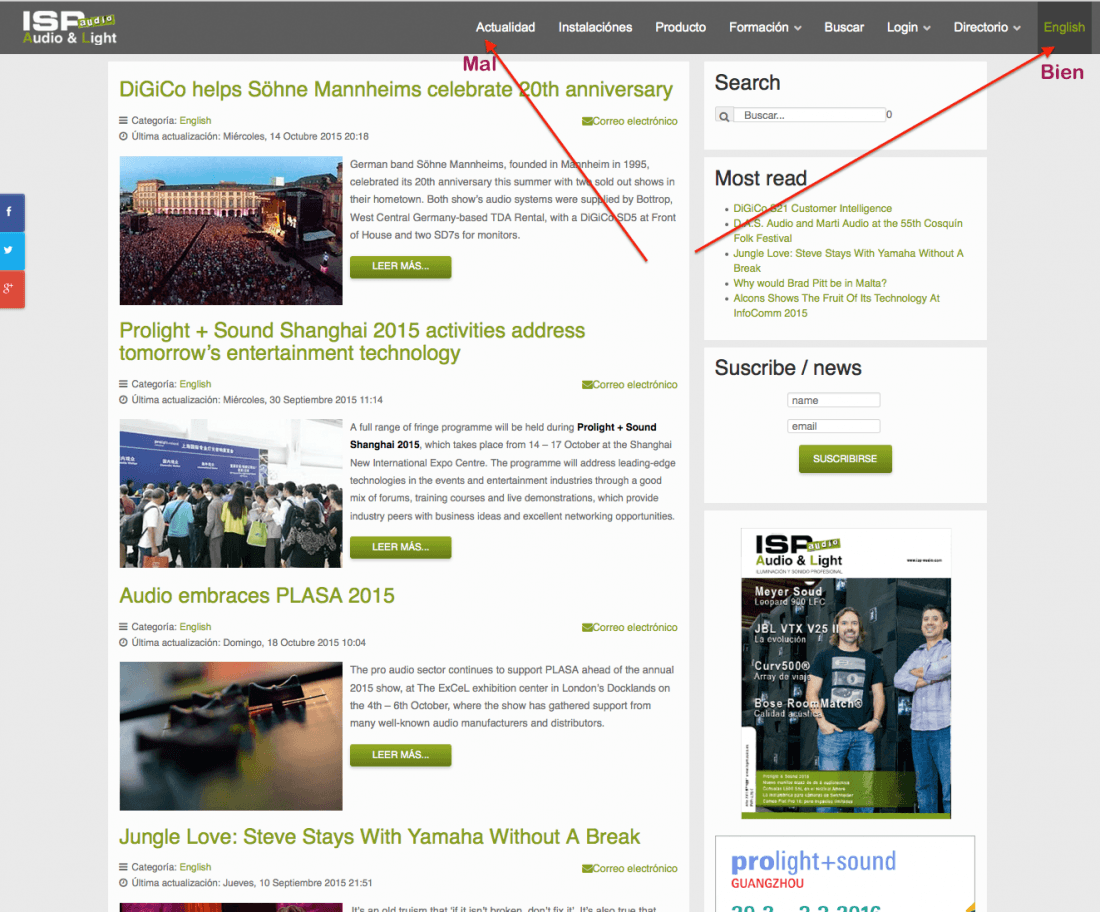Open the Actualidad menu item

(x=505, y=27)
